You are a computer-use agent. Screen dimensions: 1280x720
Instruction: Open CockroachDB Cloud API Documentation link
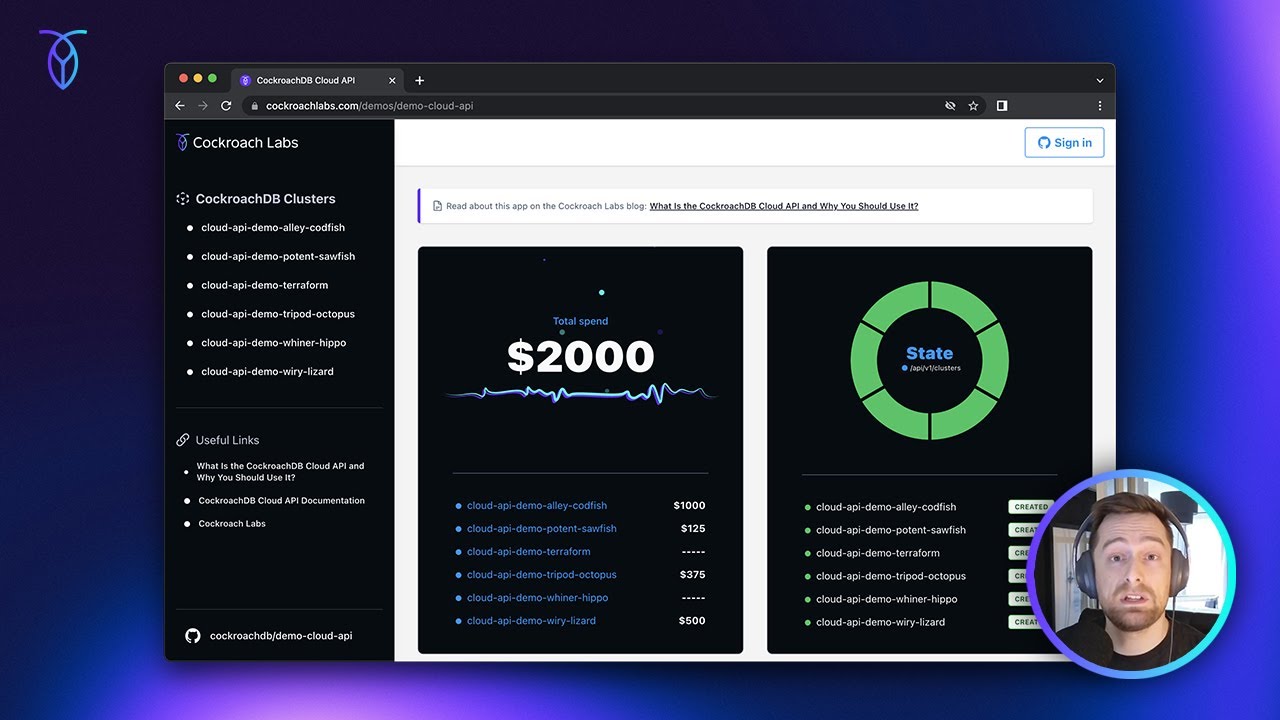point(282,501)
